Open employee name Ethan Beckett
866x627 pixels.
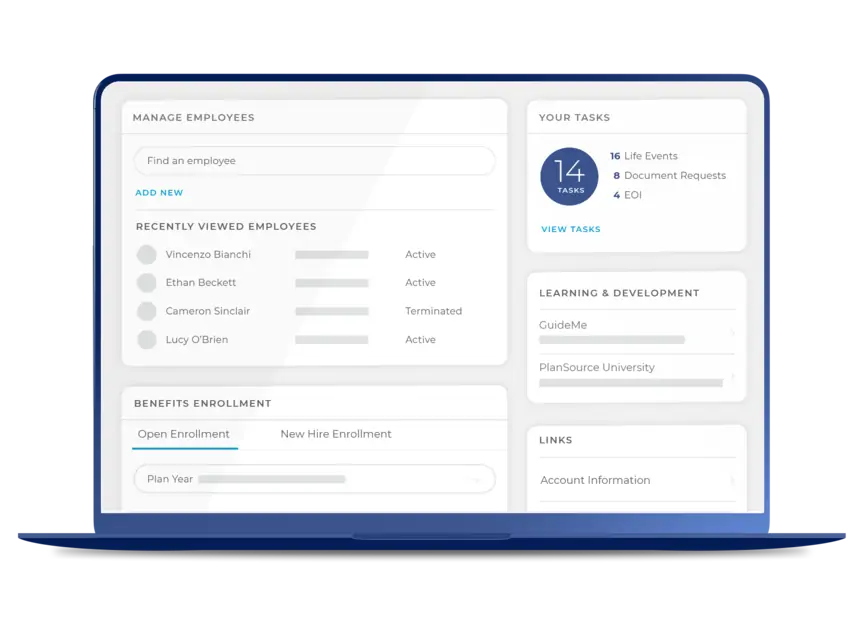point(201,283)
